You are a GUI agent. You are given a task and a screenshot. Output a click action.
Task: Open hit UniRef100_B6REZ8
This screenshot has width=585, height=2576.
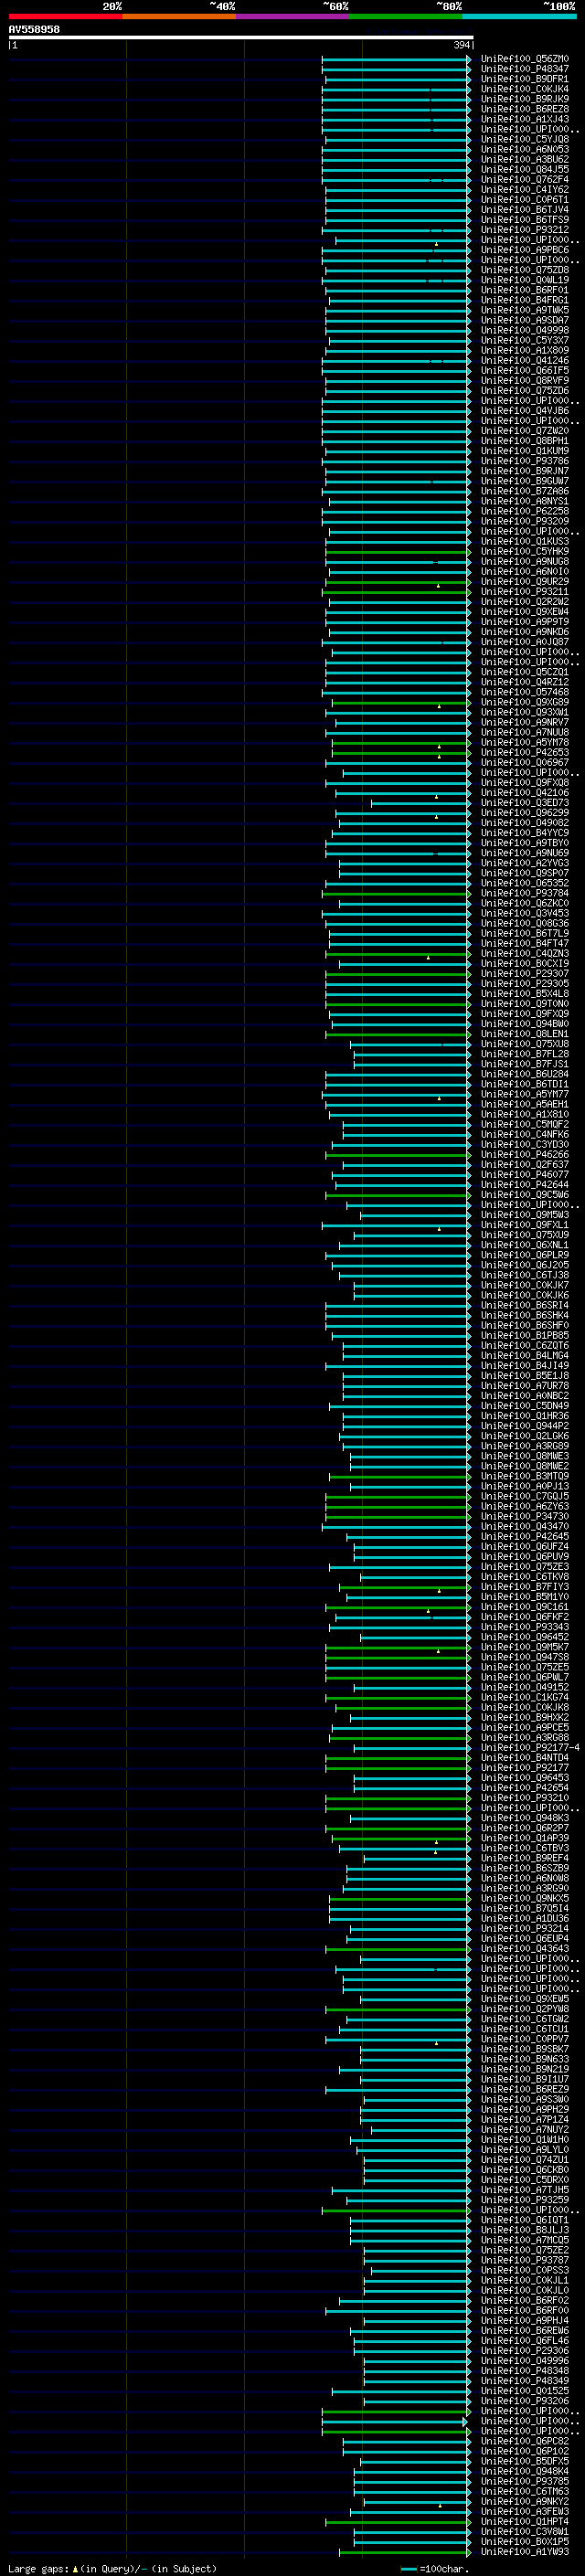525,109
